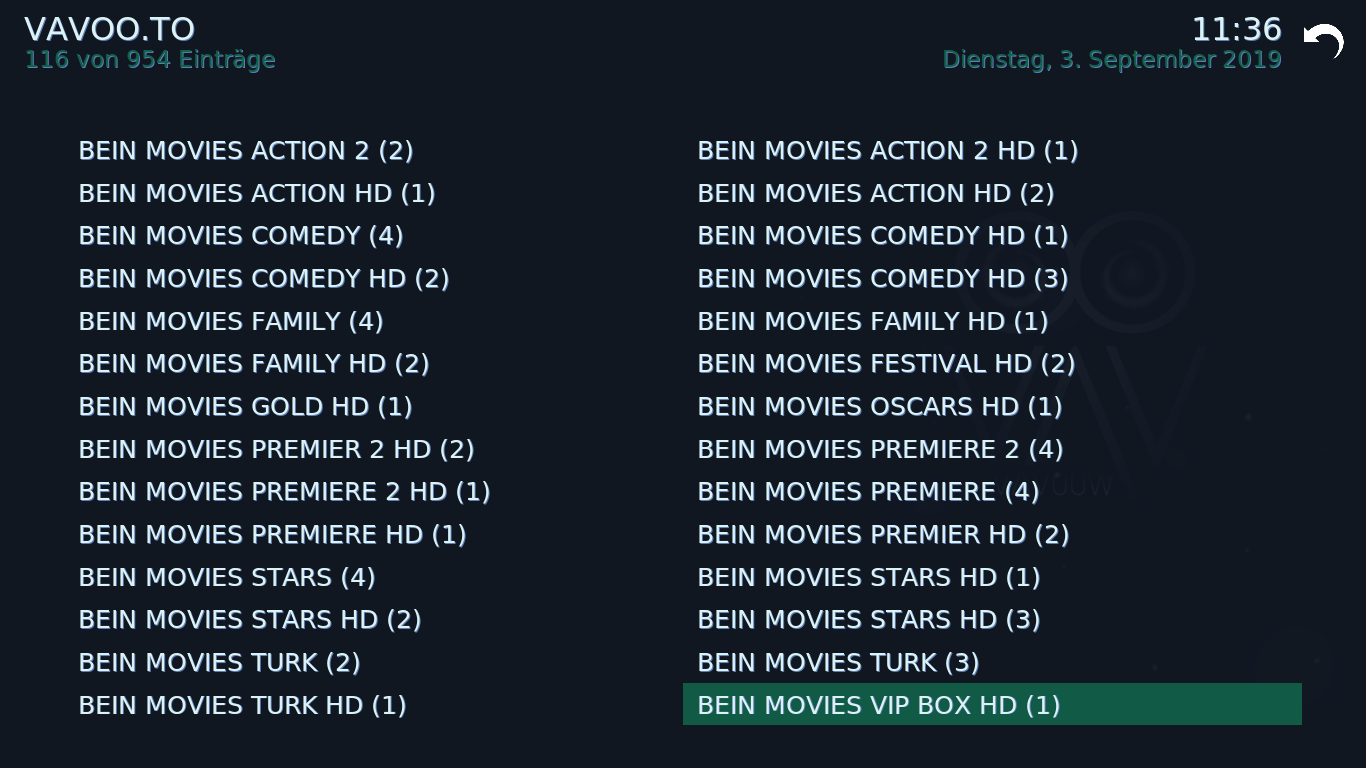Choose BEIN MOVIES COMEDY HD (3)

tap(992, 279)
